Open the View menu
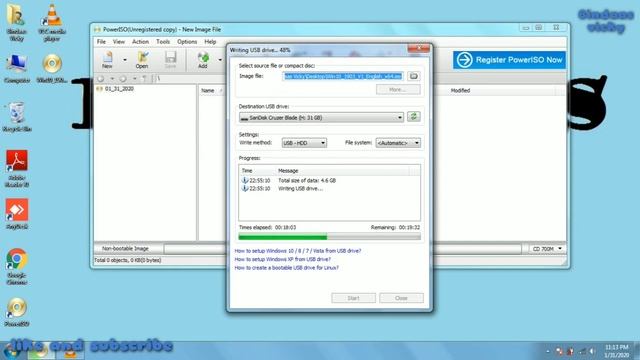640x360 pixels. pos(119,42)
